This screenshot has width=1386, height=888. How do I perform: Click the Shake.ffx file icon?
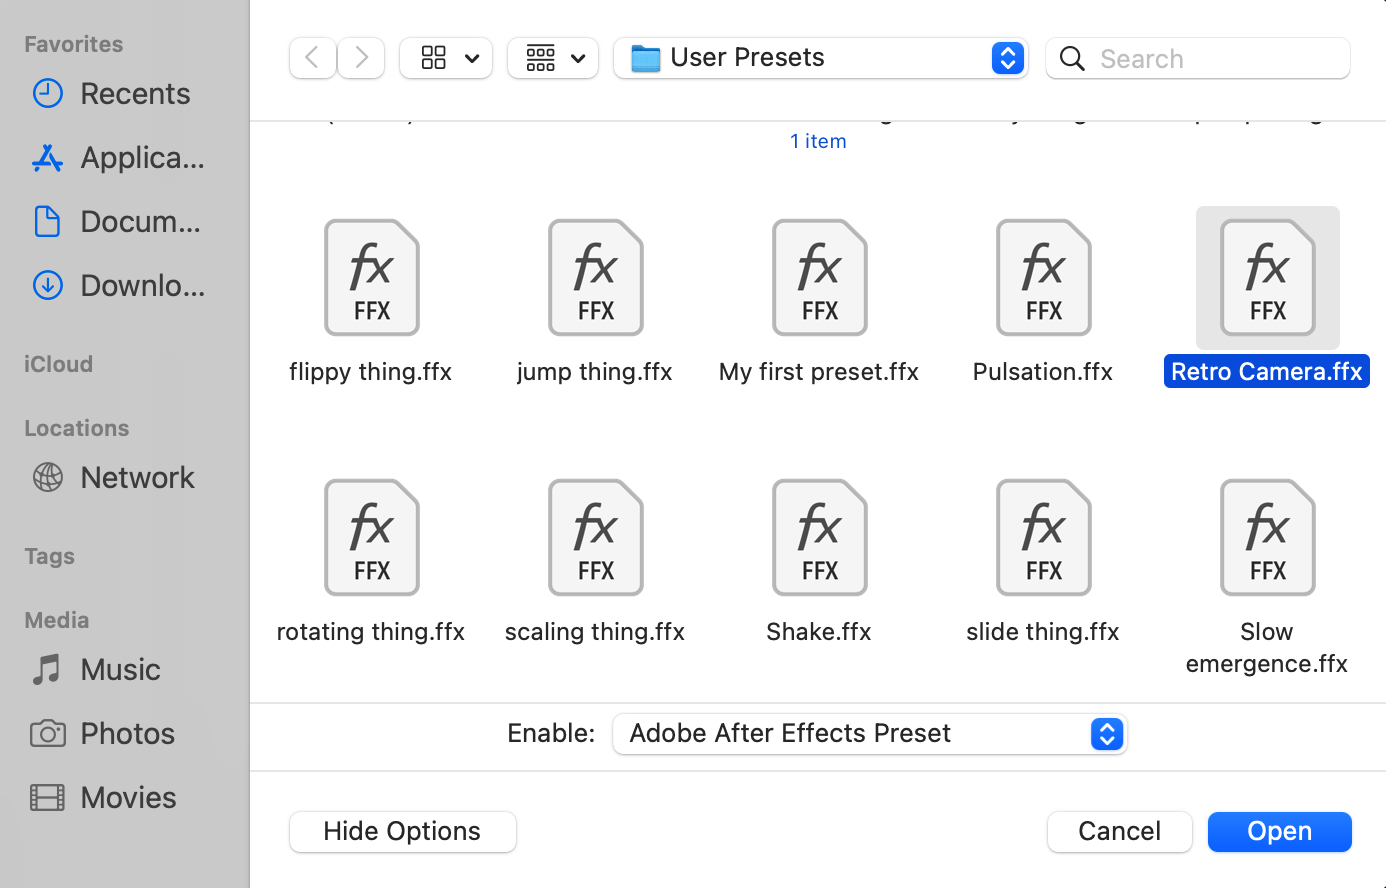click(x=819, y=538)
